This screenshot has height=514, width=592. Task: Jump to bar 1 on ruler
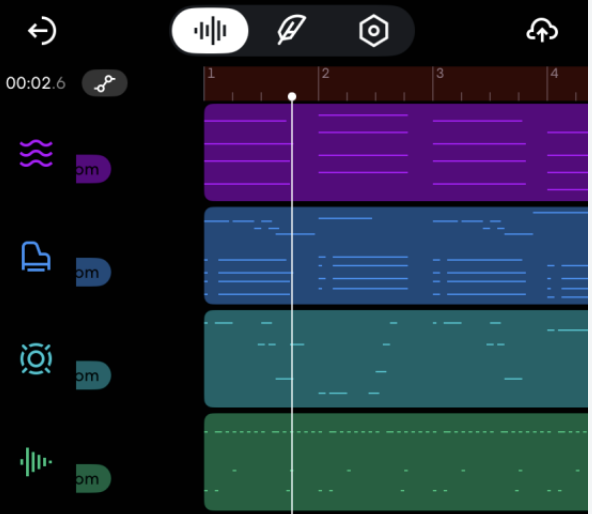[211, 74]
